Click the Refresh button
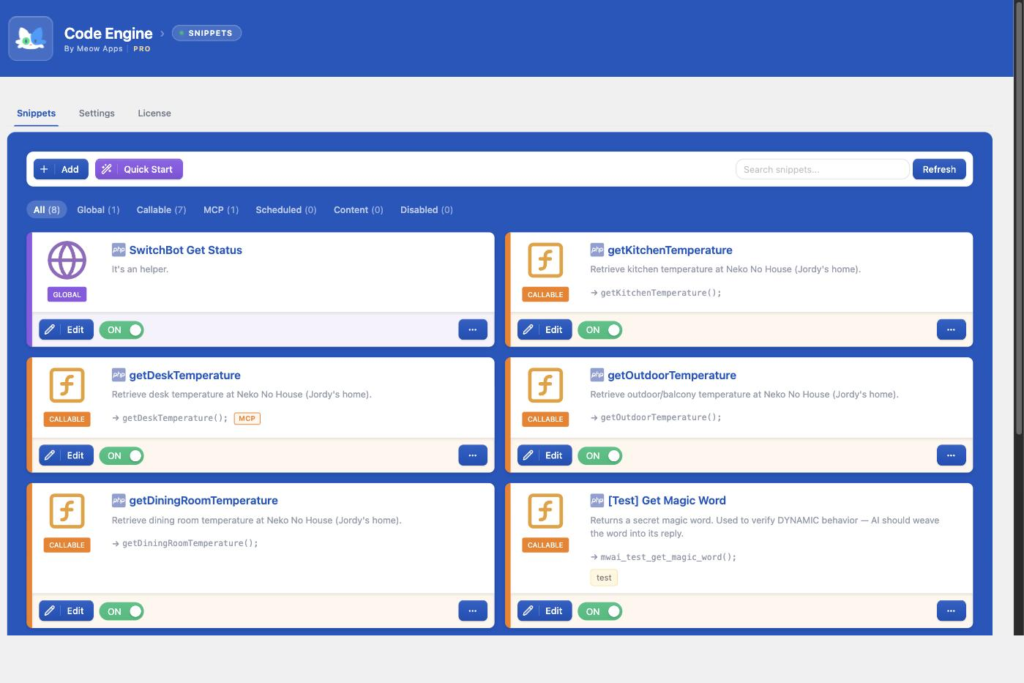Viewport: 1024px width, 683px height. [x=939, y=169]
